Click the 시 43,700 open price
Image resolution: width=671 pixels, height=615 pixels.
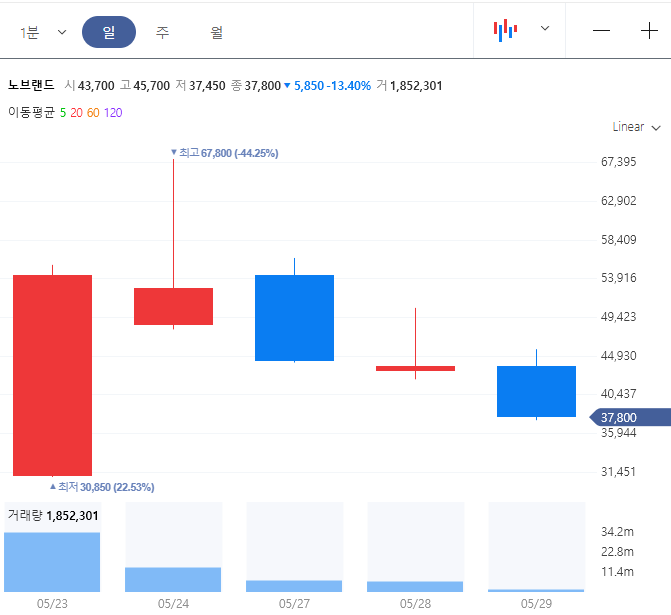89,86
